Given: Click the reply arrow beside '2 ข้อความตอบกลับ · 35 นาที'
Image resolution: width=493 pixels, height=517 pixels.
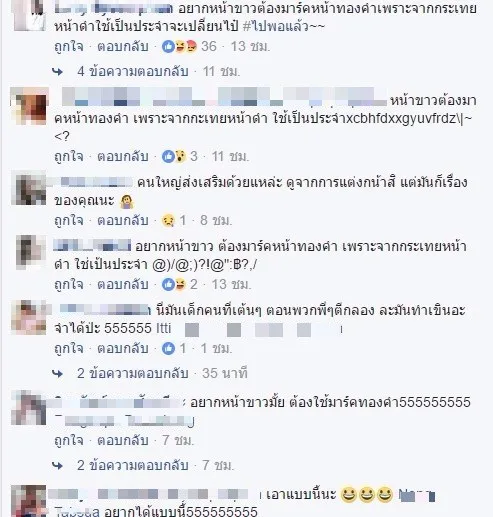Looking at the screenshot, I should pos(58,373).
